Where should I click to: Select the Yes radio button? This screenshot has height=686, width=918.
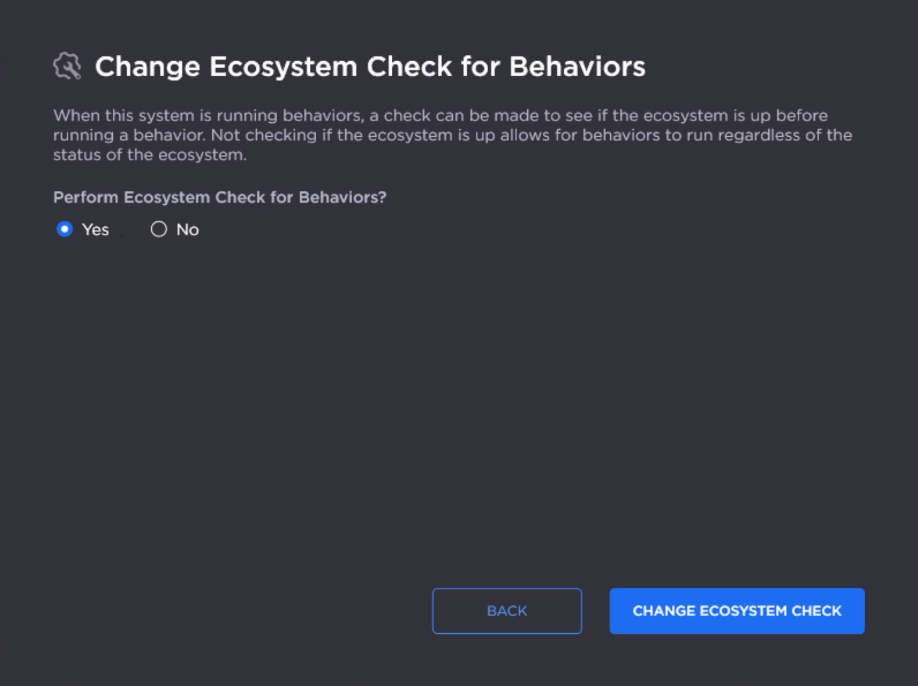[x=65, y=229]
